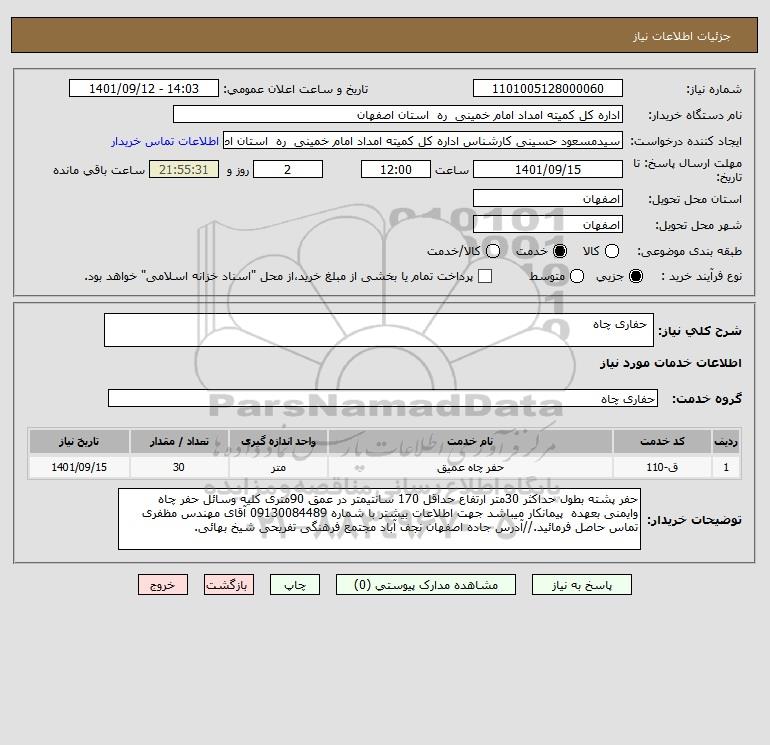Click the remaining time field 21:55:31
770x745 pixels.
click(x=184, y=169)
